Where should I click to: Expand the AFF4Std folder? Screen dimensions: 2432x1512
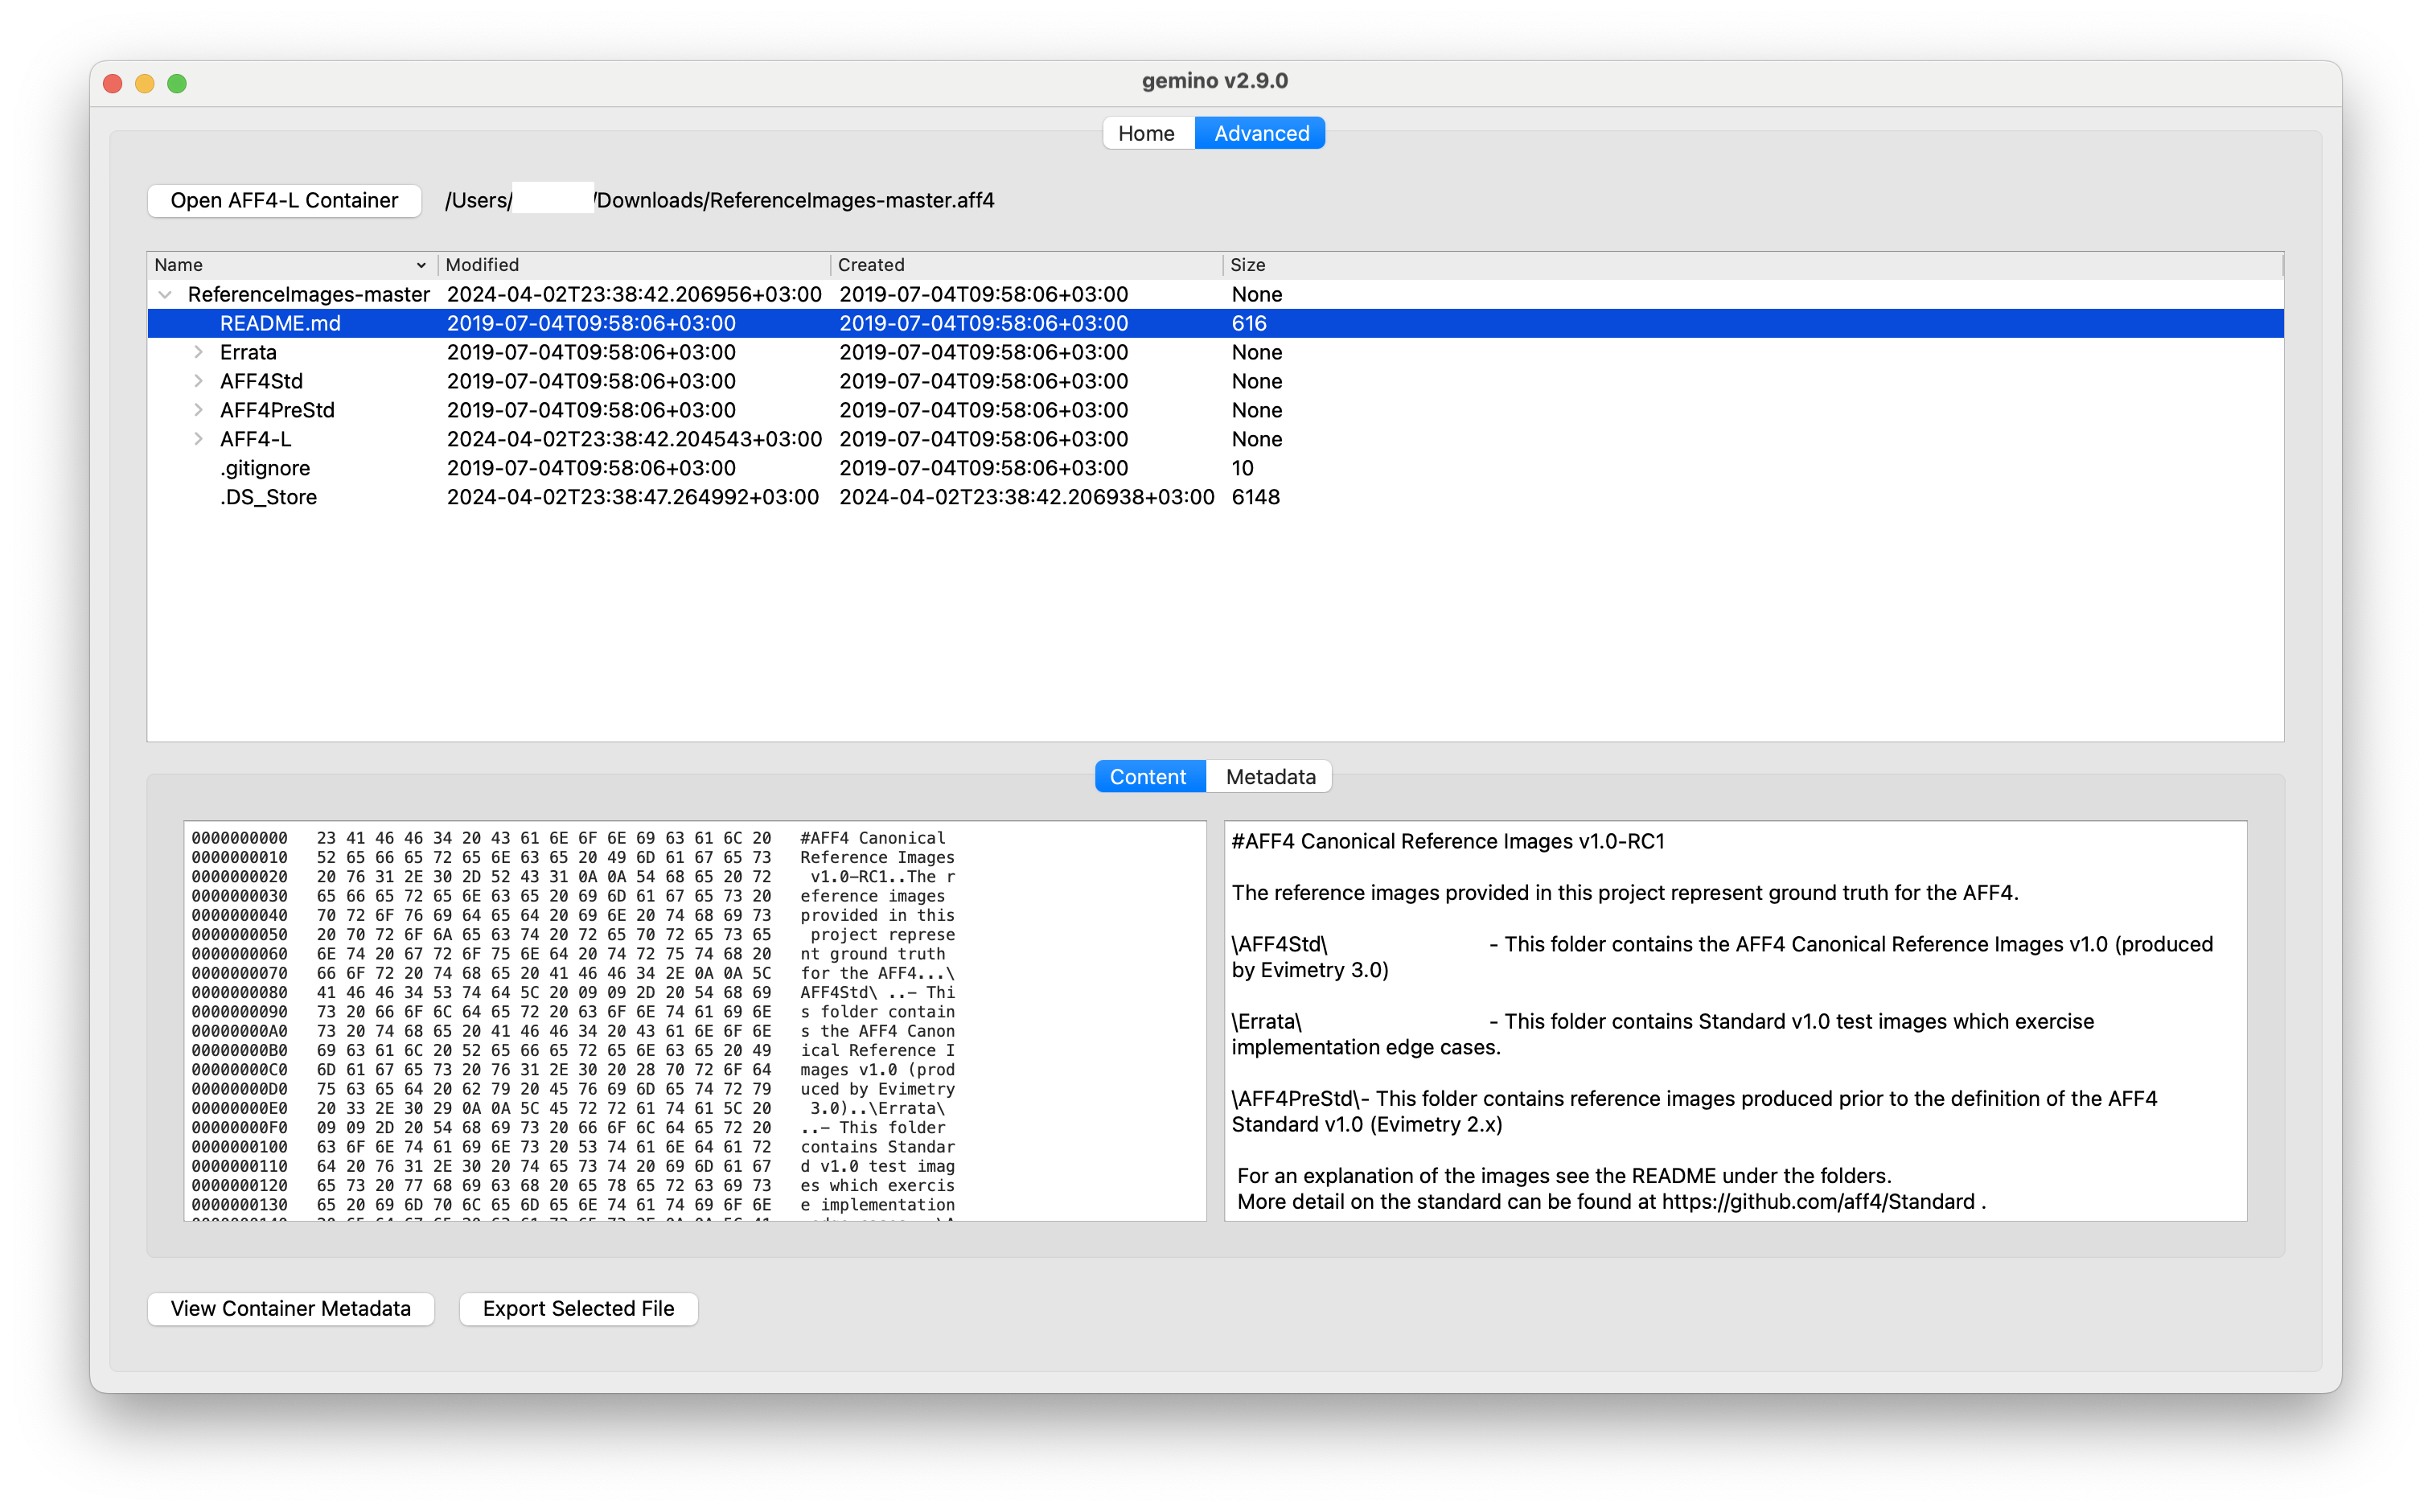193,381
